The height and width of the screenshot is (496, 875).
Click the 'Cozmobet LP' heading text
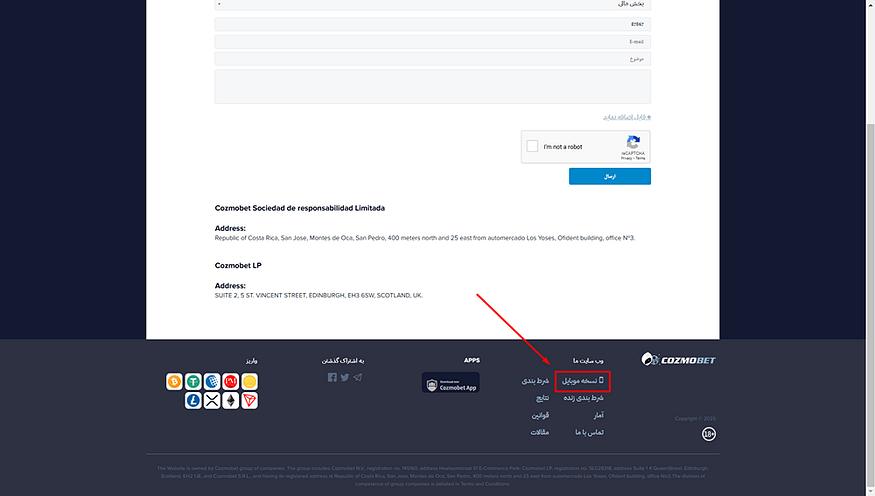(238, 266)
